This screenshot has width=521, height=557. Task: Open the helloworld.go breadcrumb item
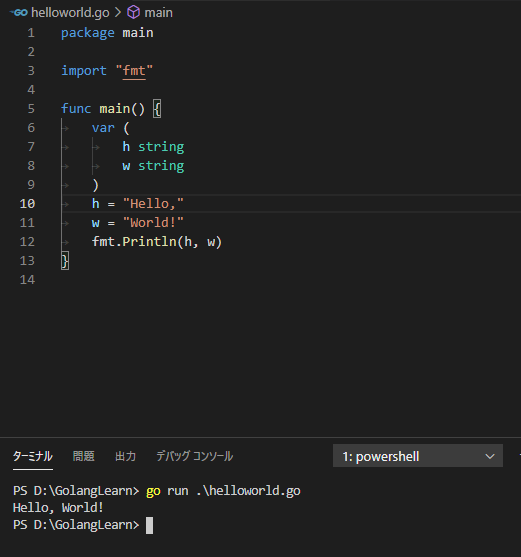(70, 13)
